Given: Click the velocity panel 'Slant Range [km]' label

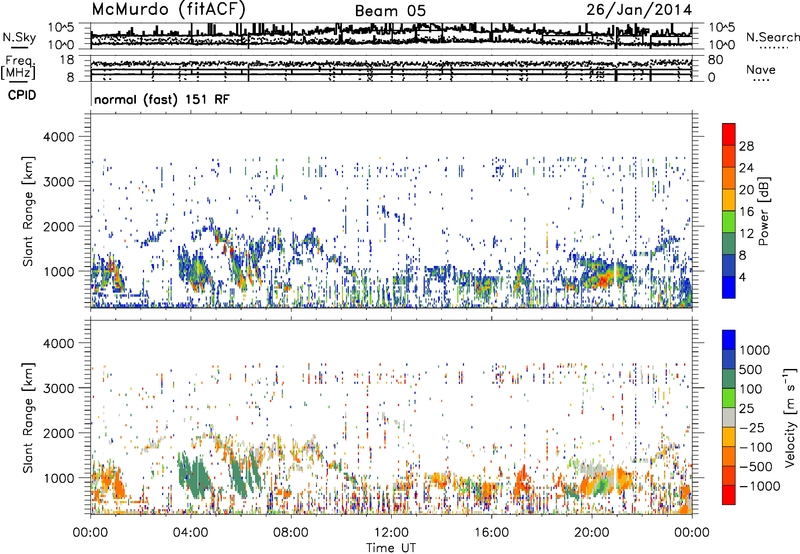Looking at the screenshot, I should coord(28,417).
